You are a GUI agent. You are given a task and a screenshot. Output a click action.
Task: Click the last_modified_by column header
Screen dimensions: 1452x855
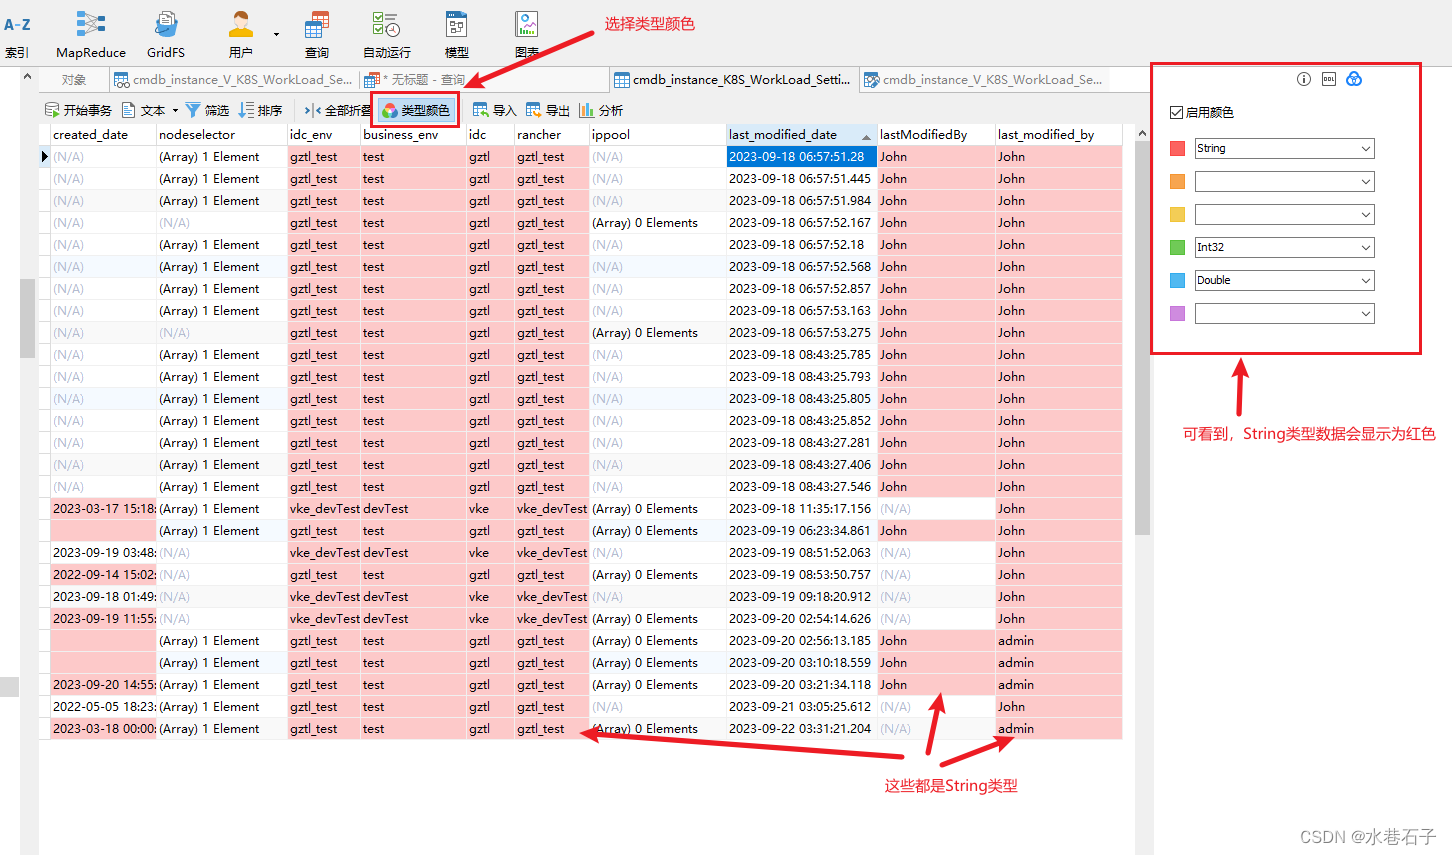click(x=1058, y=135)
